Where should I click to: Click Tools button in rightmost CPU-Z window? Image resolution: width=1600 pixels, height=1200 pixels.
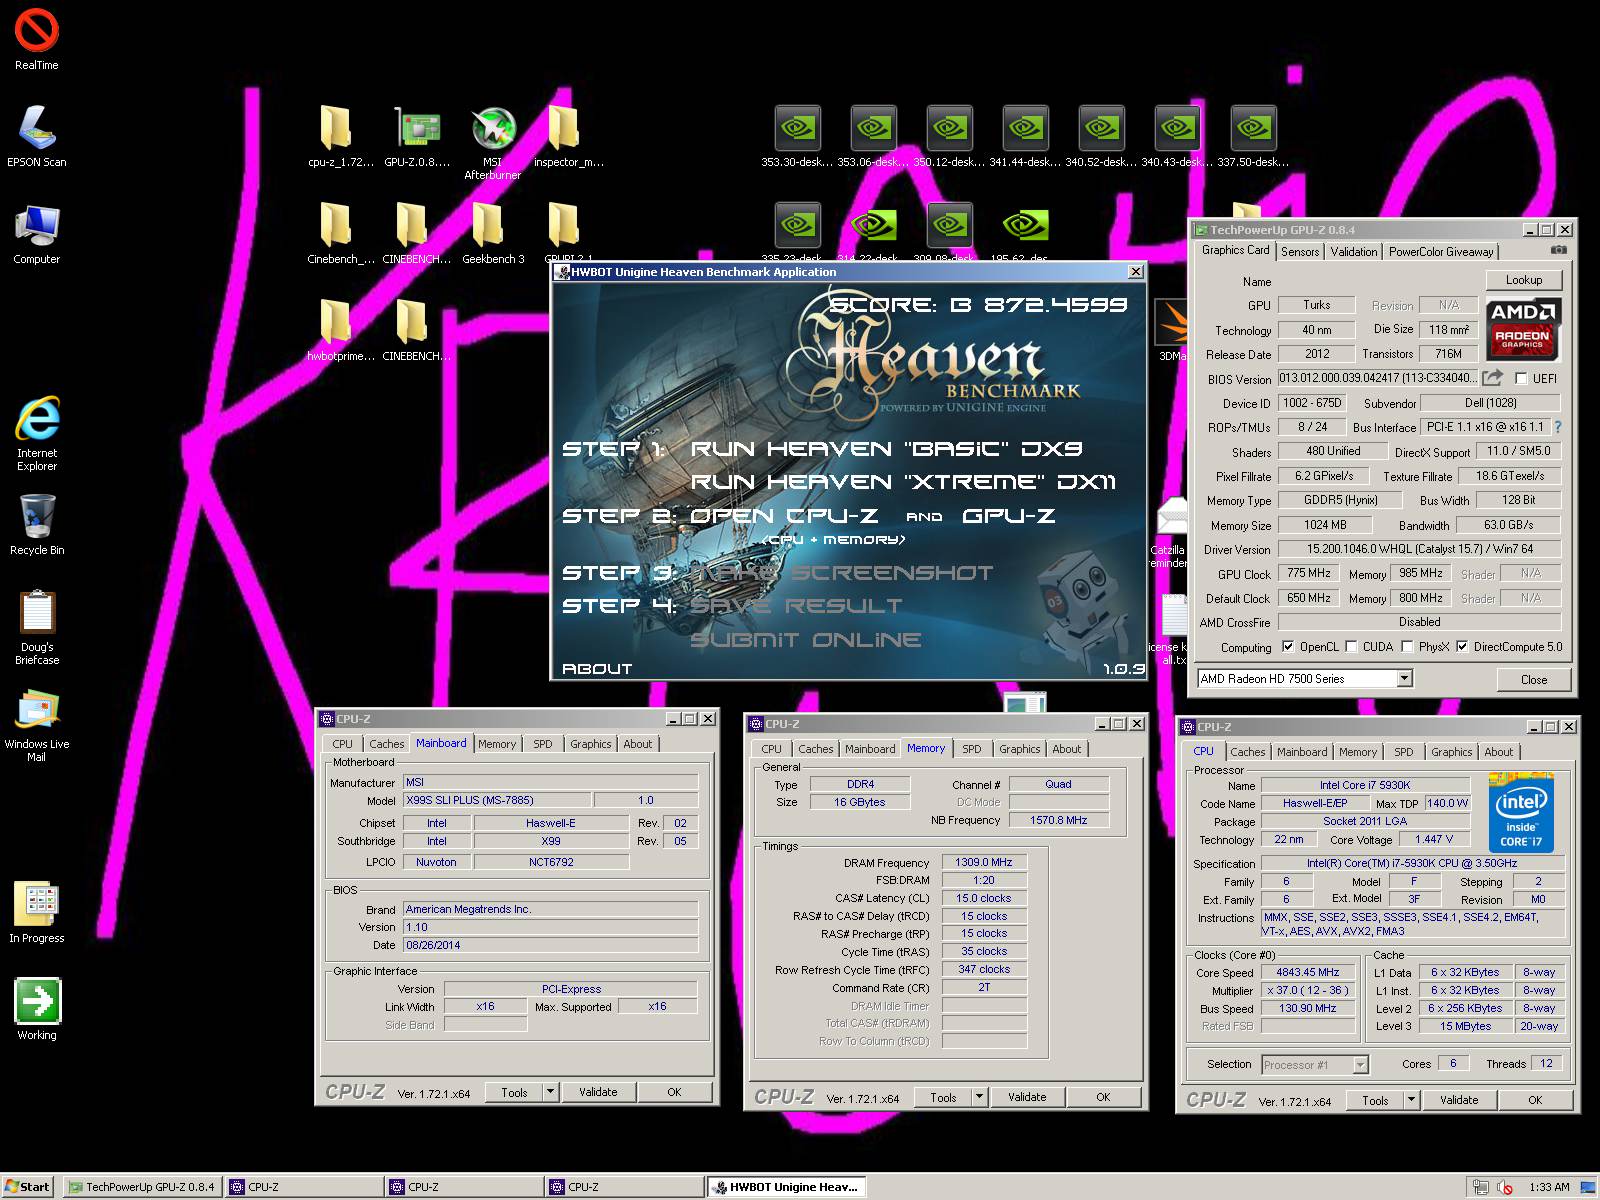1375,1100
